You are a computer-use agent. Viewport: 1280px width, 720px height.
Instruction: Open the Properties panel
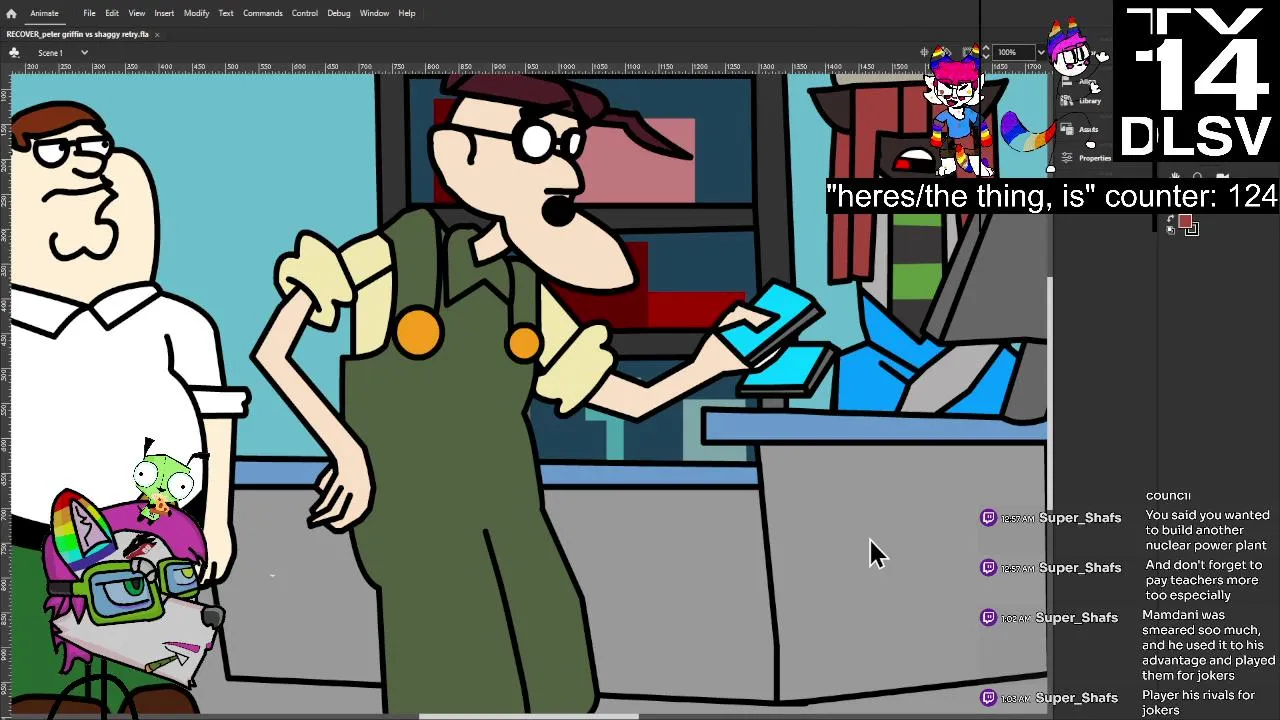tap(1085, 158)
